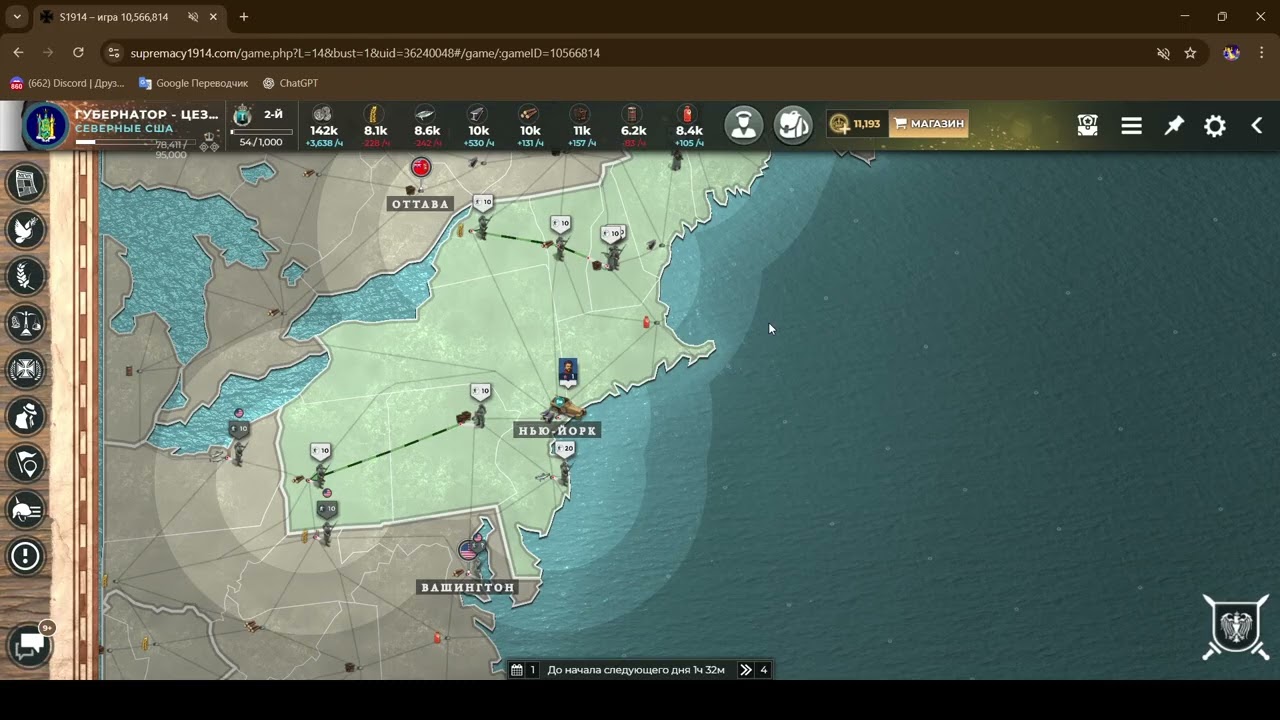This screenshot has width=1280, height=720.
Task: Click the wood resource showing 10k
Action: 530,126
